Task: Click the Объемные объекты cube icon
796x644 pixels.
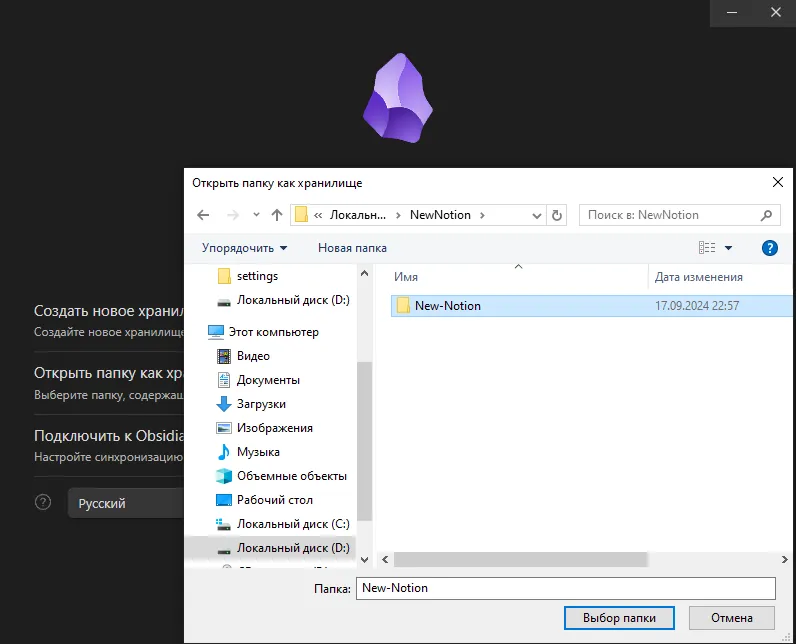Action: coord(224,476)
